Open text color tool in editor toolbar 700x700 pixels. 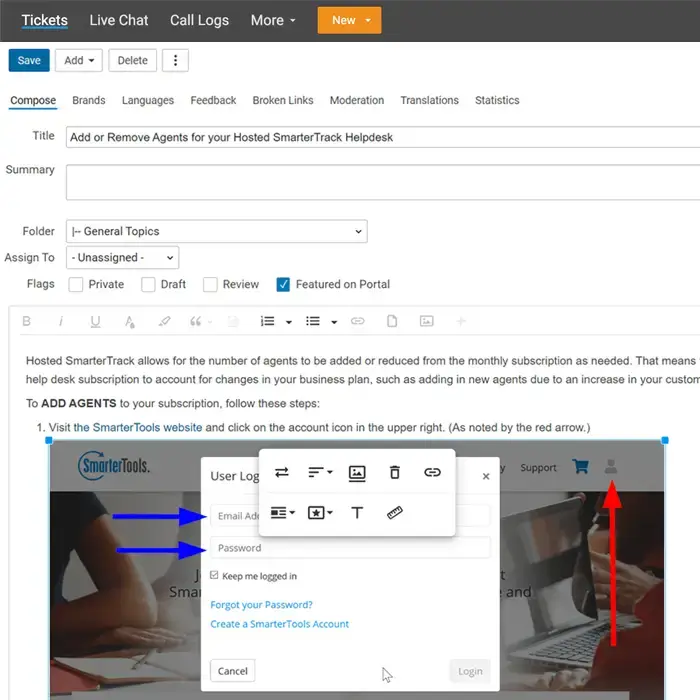(129, 322)
